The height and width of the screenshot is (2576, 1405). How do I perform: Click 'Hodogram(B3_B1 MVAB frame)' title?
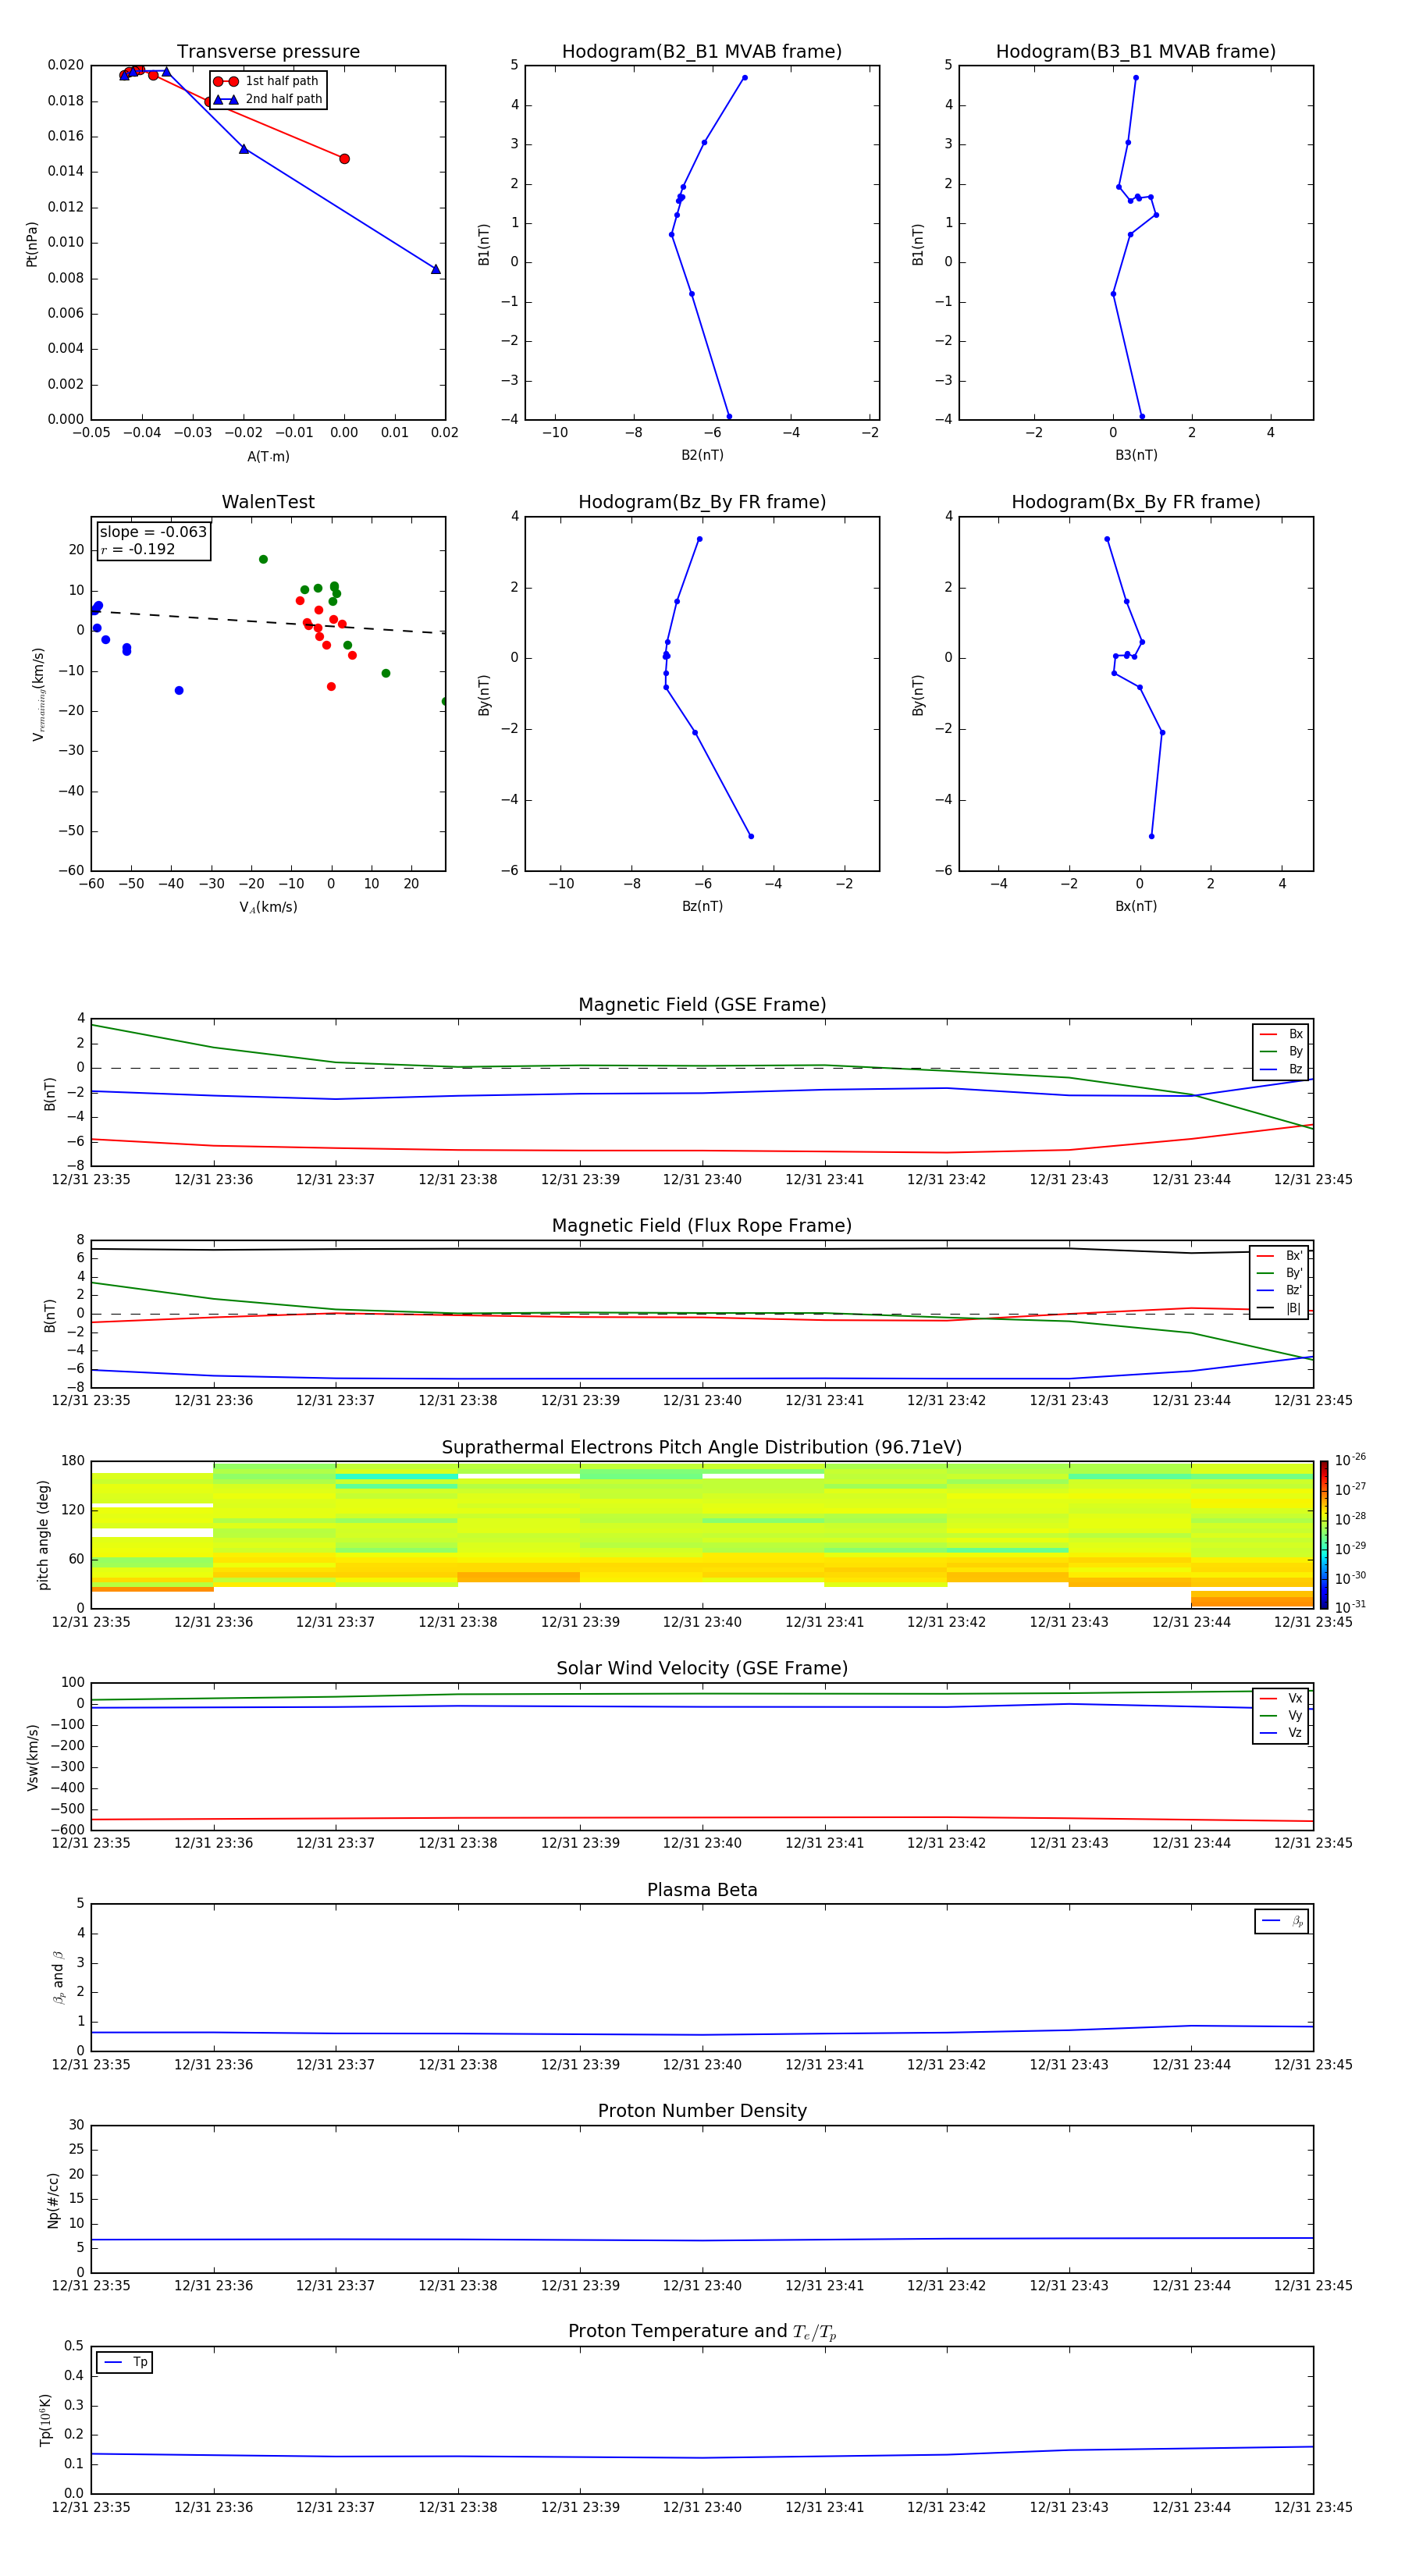click(x=1136, y=52)
